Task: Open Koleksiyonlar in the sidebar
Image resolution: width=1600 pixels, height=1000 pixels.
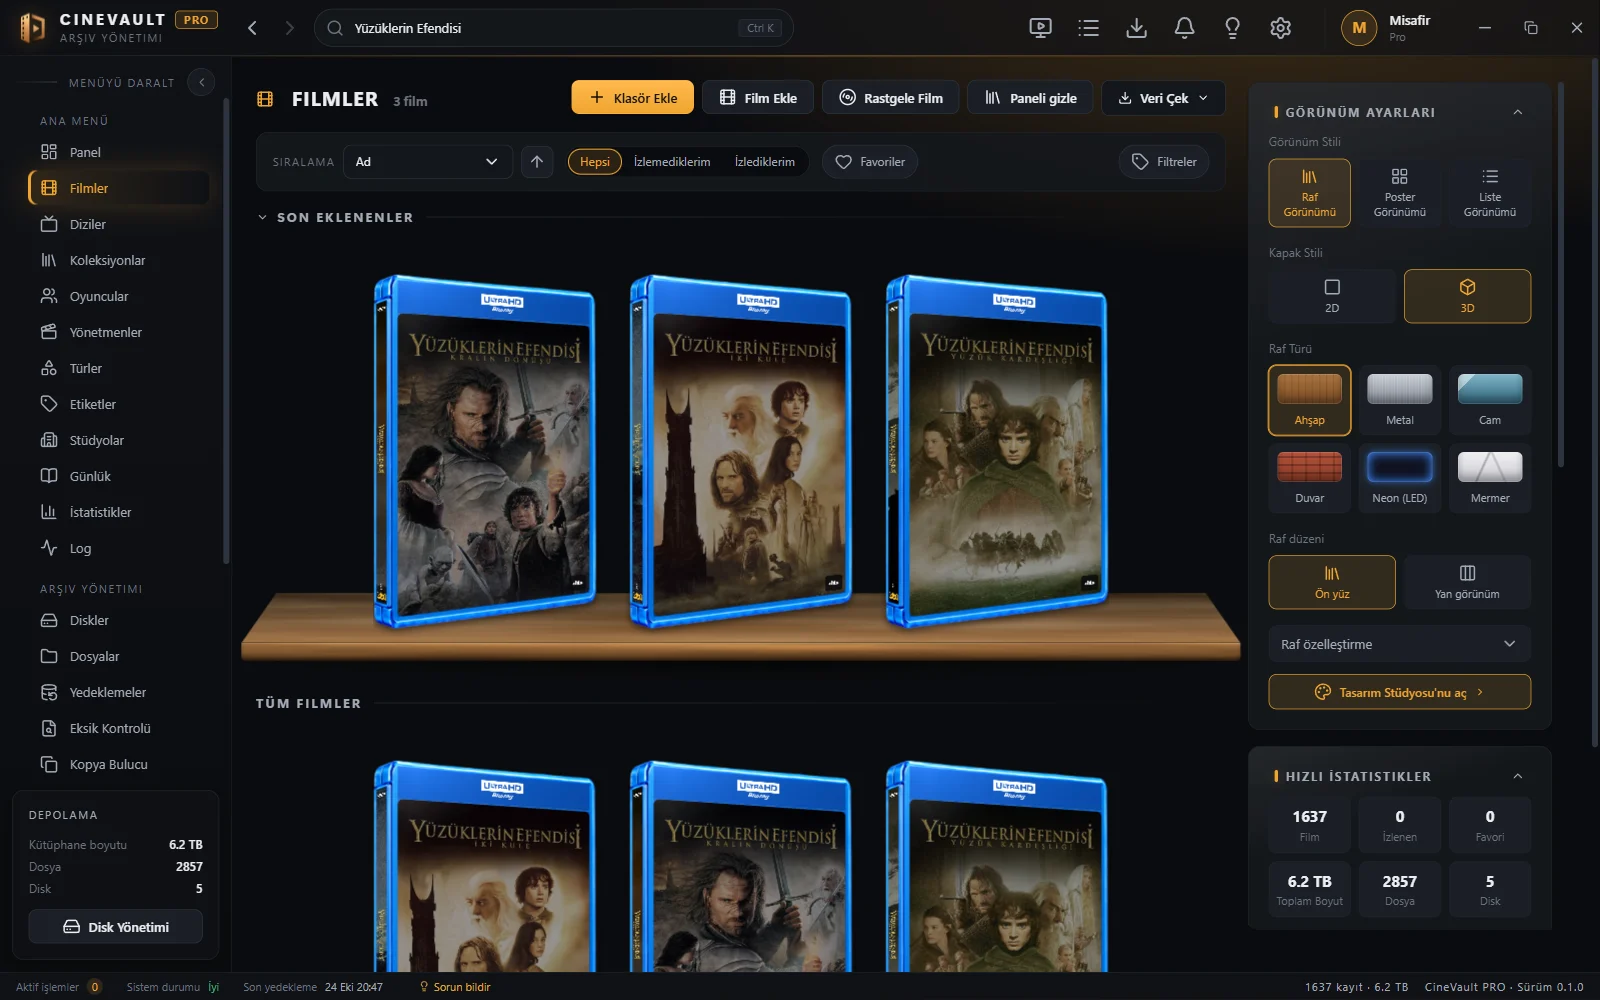Action: point(120,260)
